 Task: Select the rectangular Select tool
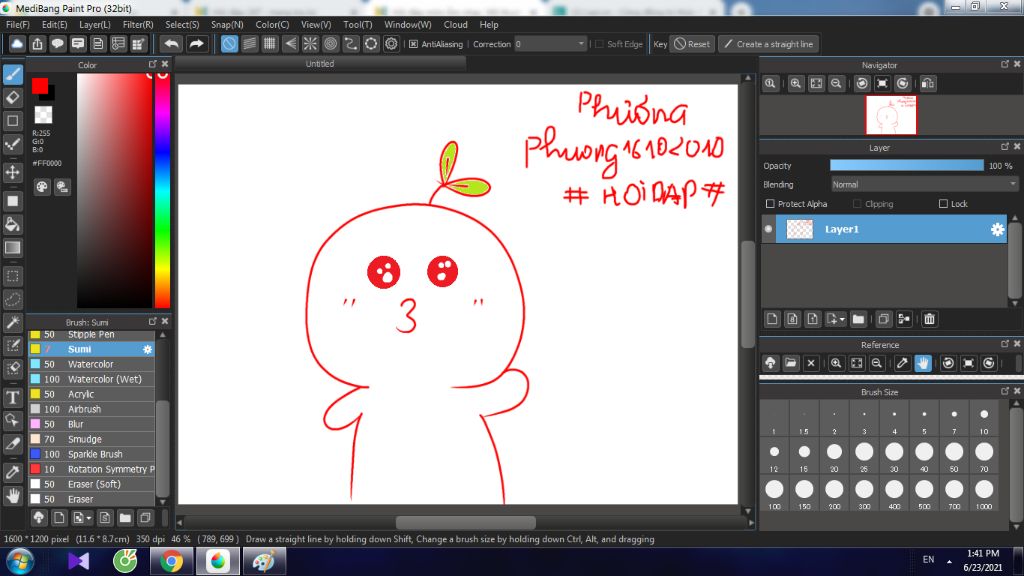pos(12,276)
